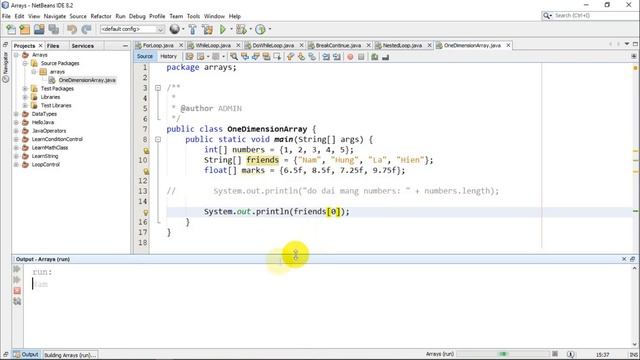Expand the Test Packages node
The width and height of the screenshot is (640, 360).
click(x=25, y=89)
